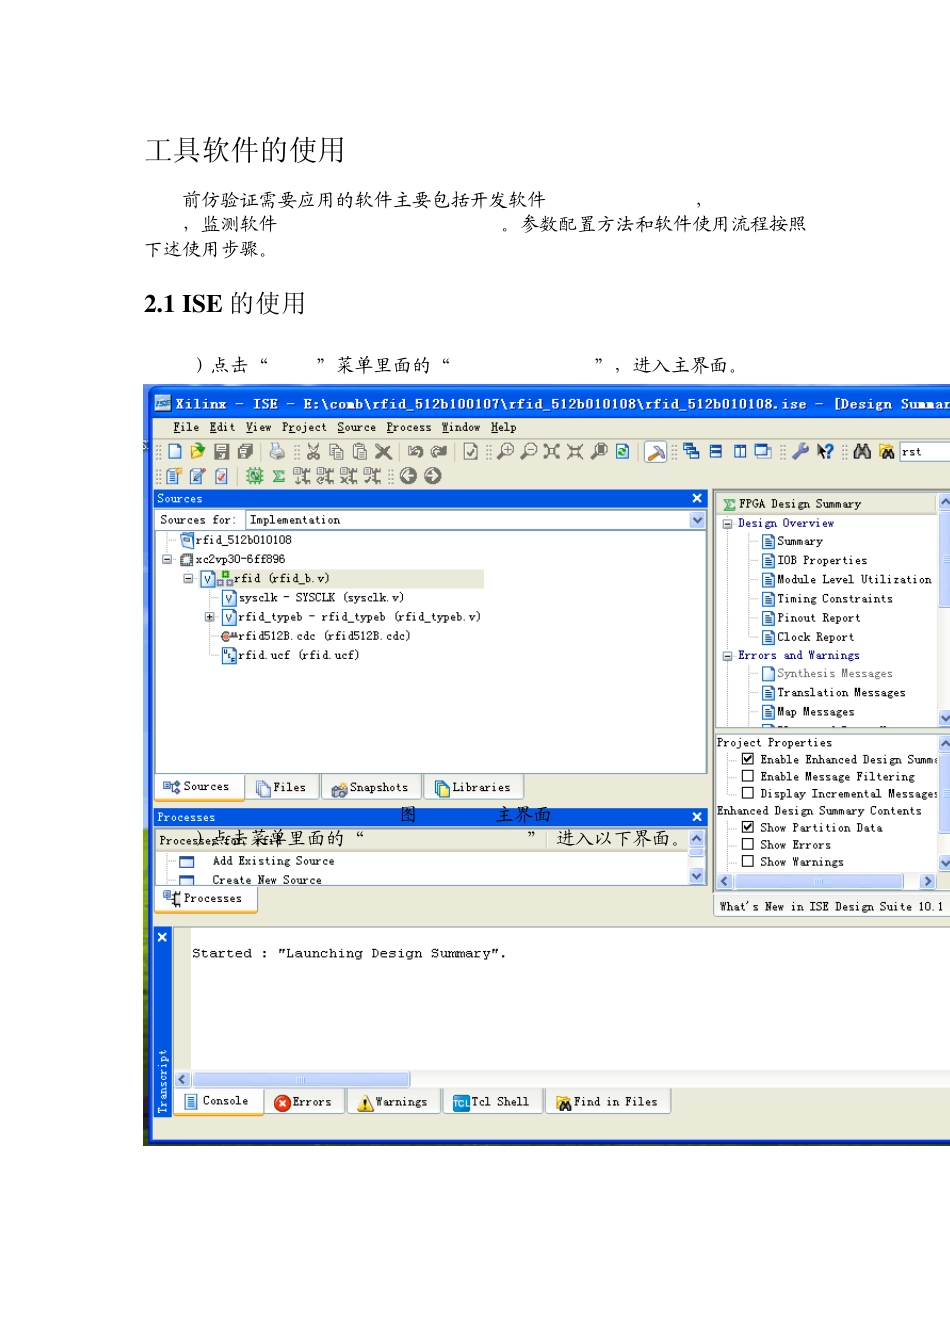Click the highlighted hammer toolbar icon

coord(656,452)
